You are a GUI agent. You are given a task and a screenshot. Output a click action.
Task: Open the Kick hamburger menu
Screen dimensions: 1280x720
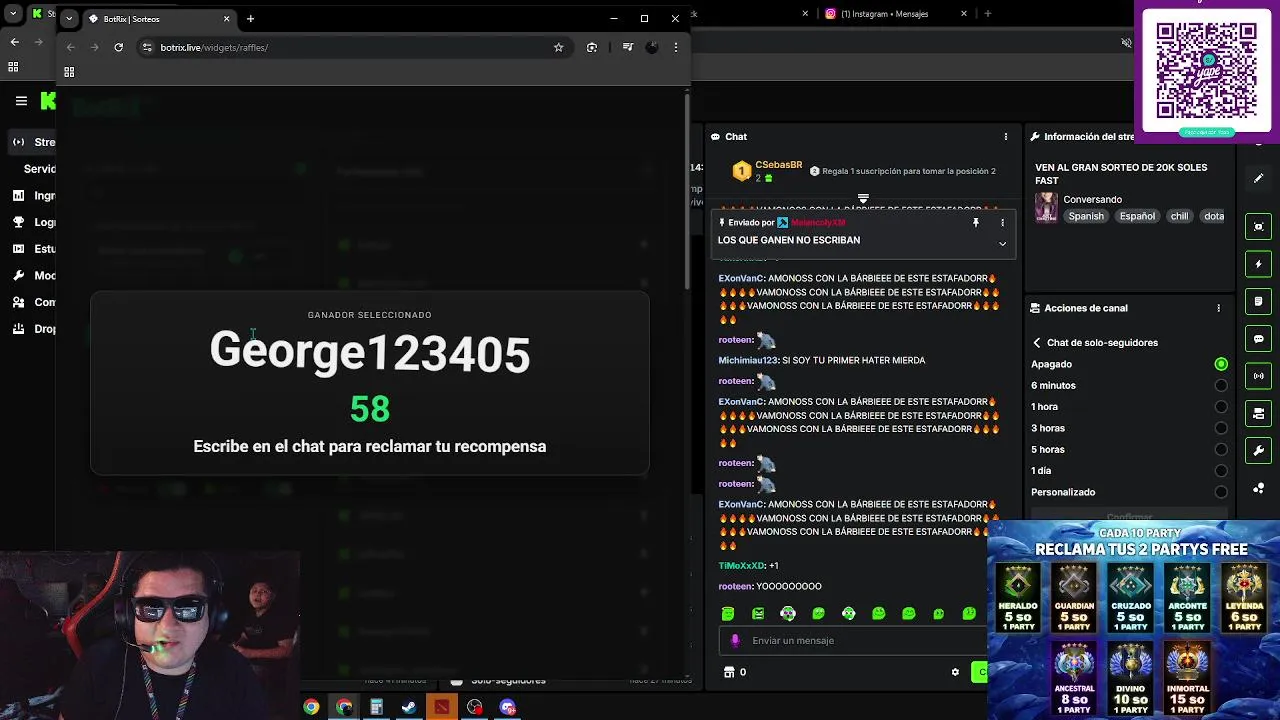21,100
